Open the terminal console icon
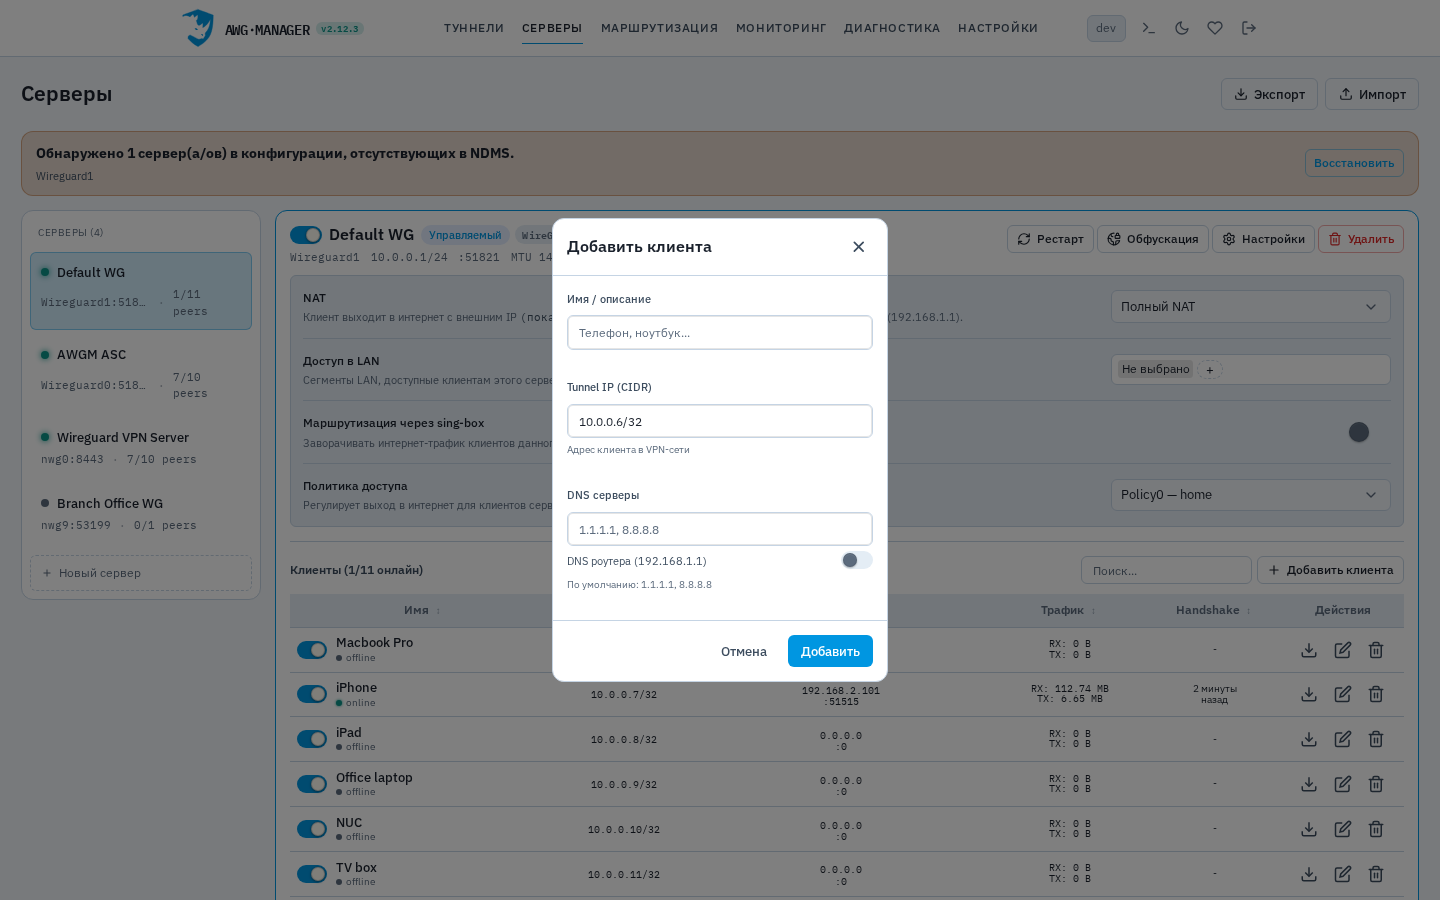The width and height of the screenshot is (1440, 900). pos(1148,28)
